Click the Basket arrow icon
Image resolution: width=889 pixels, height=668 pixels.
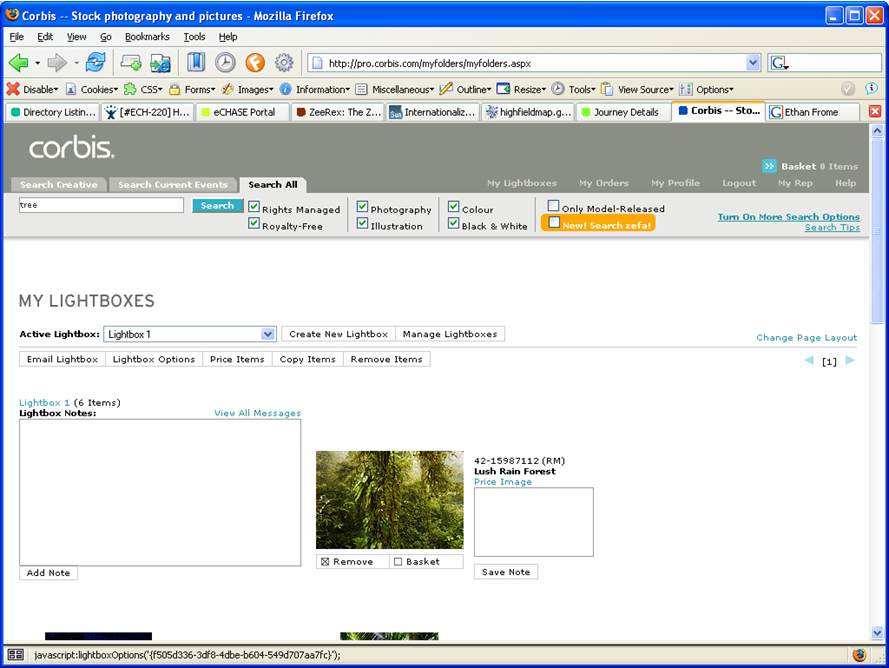point(769,166)
